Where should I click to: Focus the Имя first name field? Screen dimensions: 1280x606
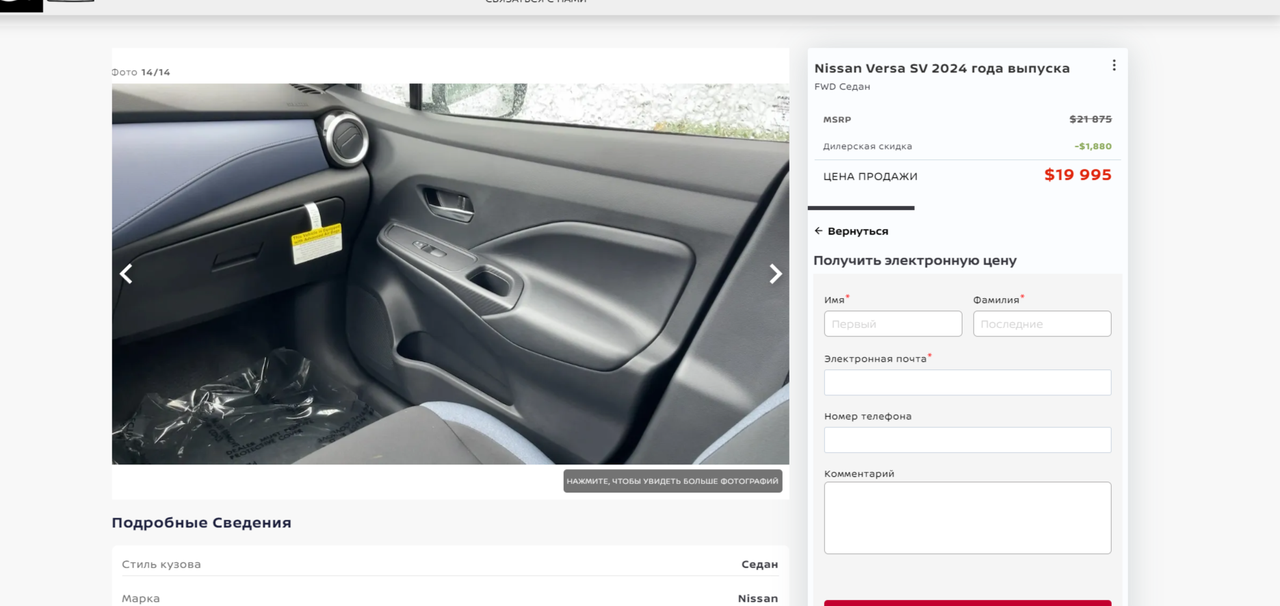point(893,324)
